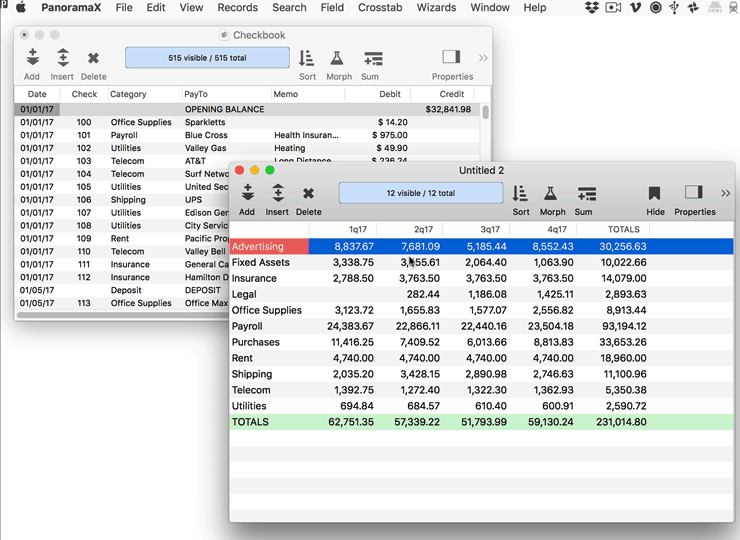Click 12 visible / 12 total counter
This screenshot has width=740, height=540.
[420, 193]
